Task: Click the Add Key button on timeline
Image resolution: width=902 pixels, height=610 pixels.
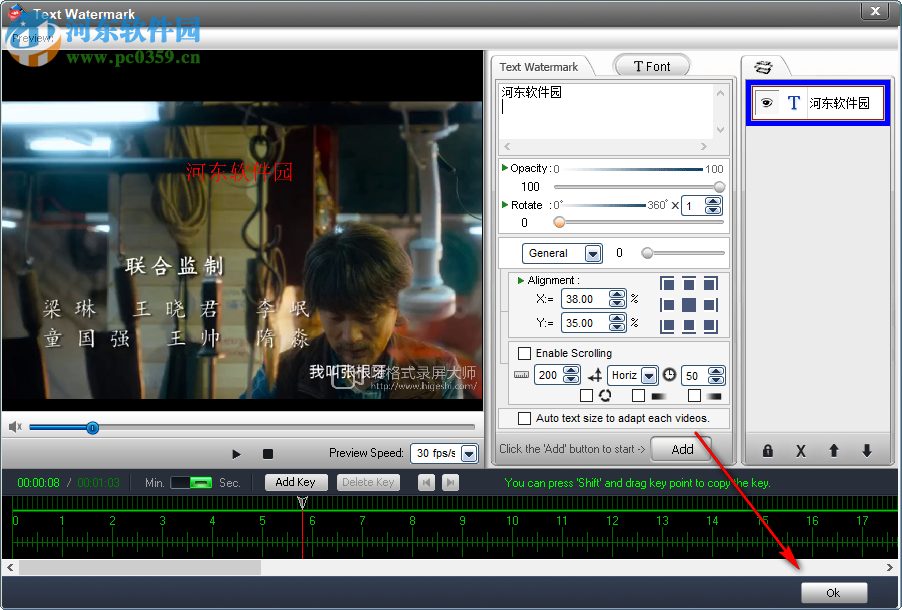Action: [296, 482]
